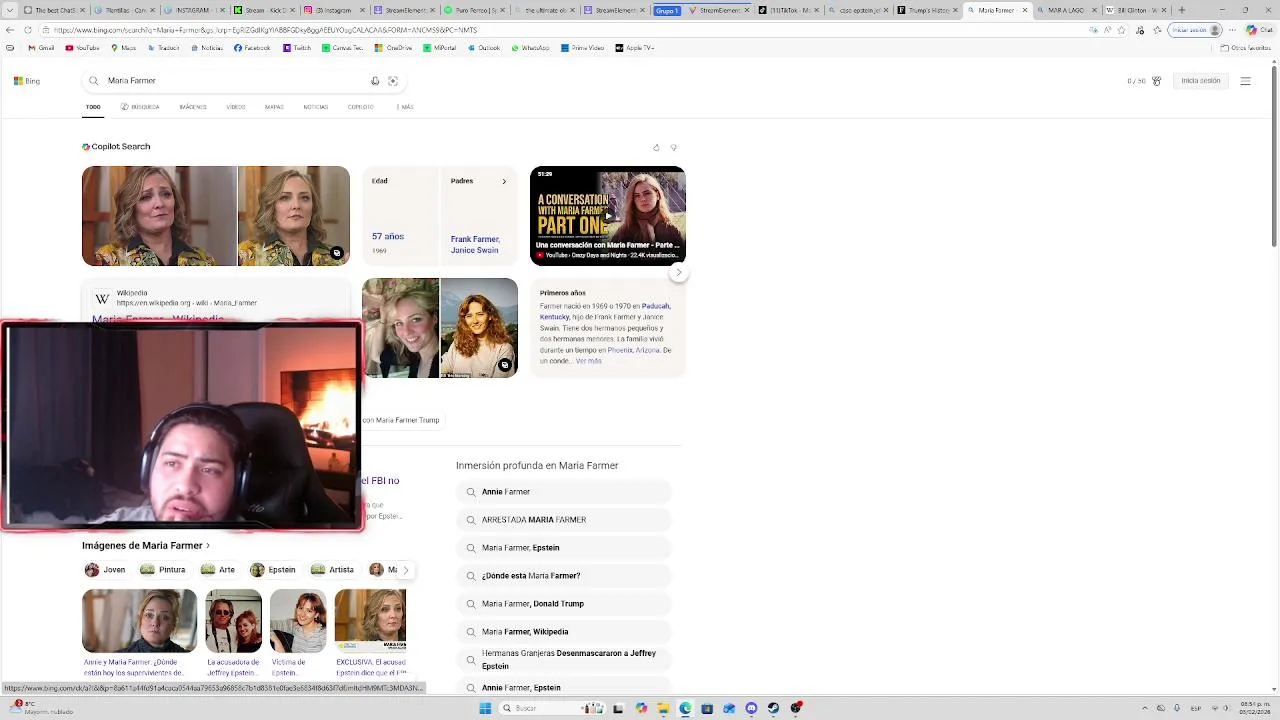Viewport: 1280px width, 720px height.
Task: Search suggestion Maria Farmer, Donald Trump
Action: point(564,604)
